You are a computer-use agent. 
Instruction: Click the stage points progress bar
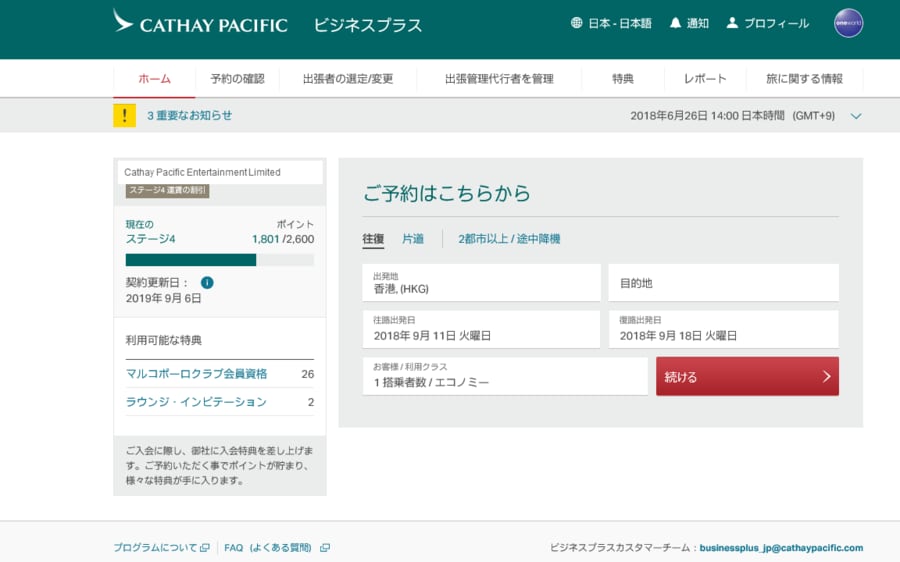(x=219, y=260)
